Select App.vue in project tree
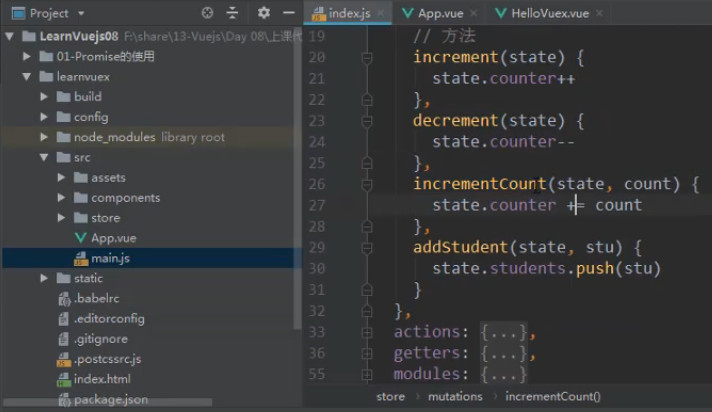Screen dimensions: 712x412 click(x=114, y=238)
